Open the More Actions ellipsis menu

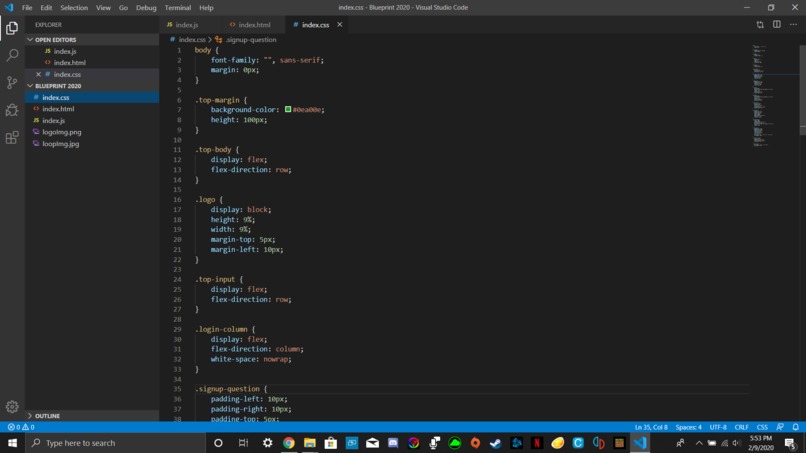793,24
